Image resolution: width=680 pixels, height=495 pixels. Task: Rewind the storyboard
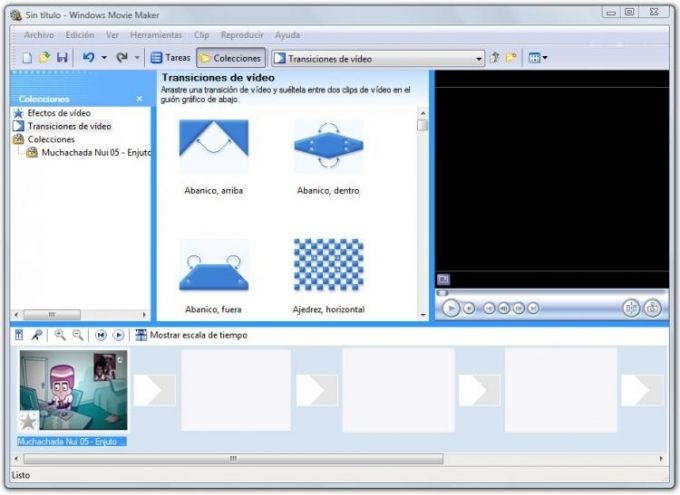101,335
